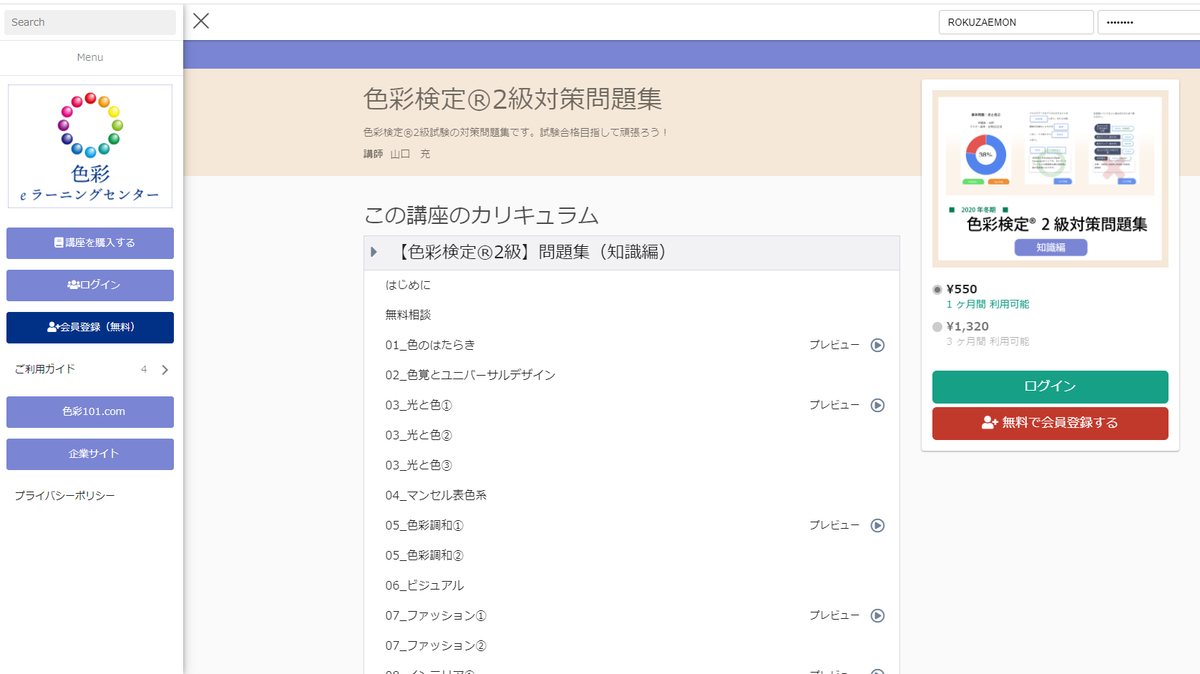
Task: Open the 03_光と色① lesson
Action: (x=419, y=405)
